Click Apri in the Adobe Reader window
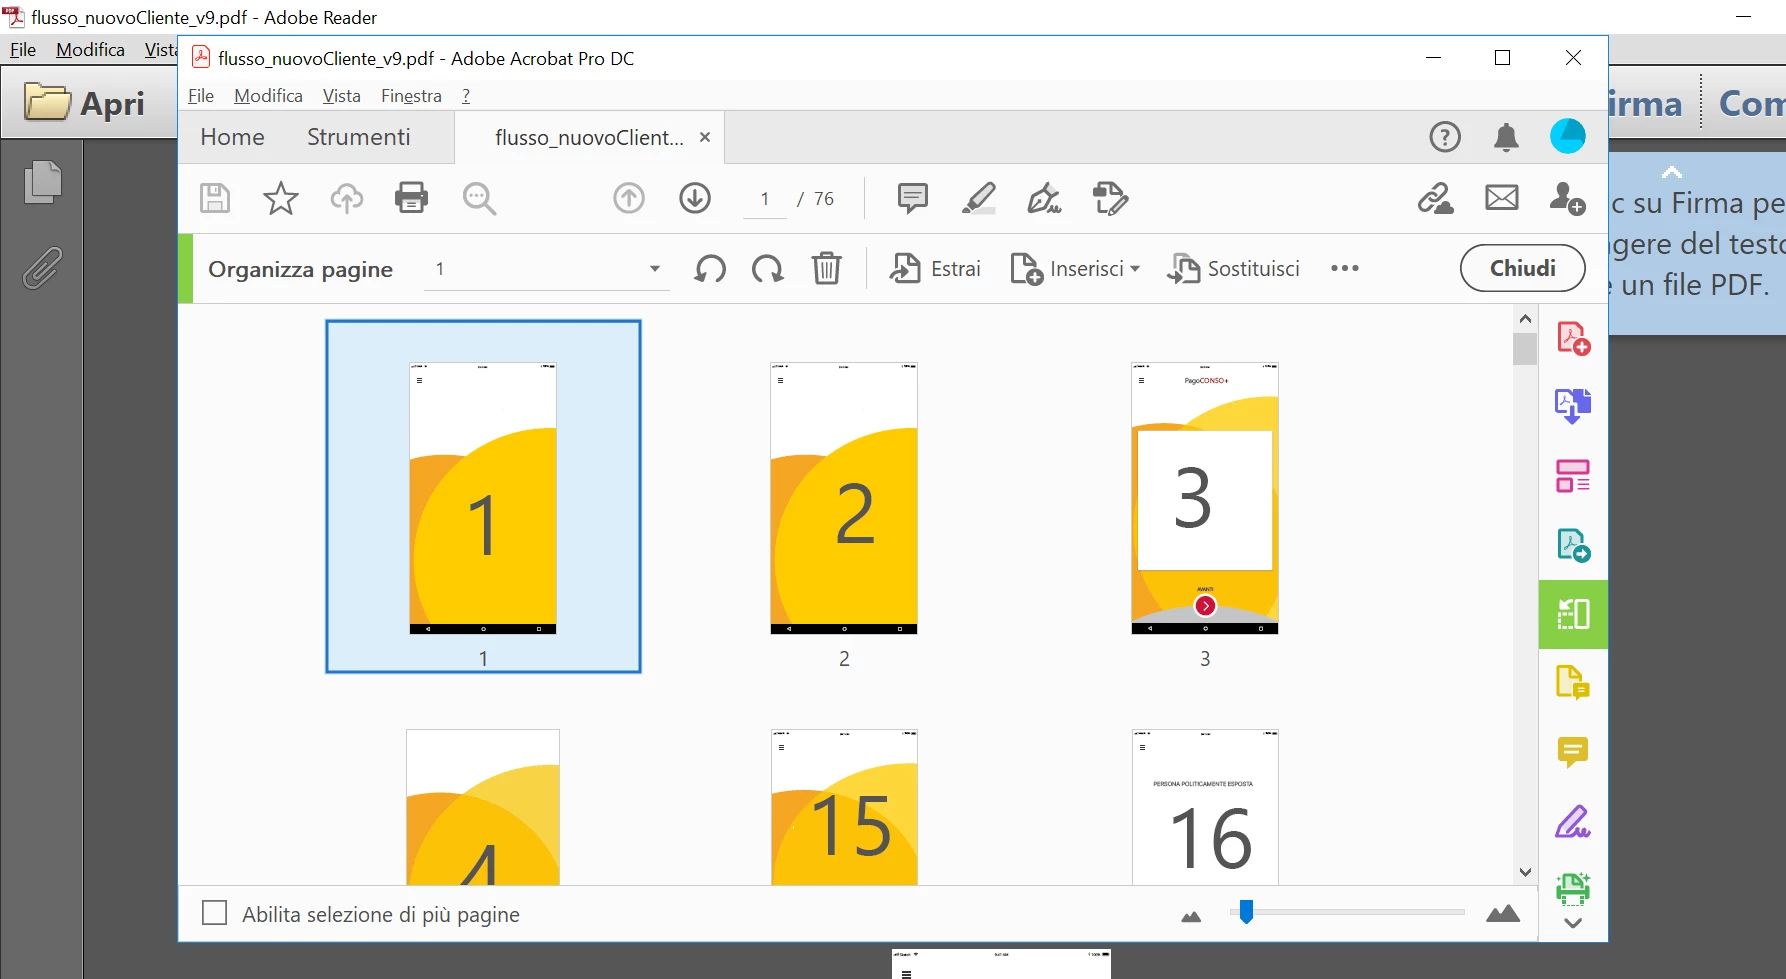Screen dimensions: 1786x979 point(85,103)
